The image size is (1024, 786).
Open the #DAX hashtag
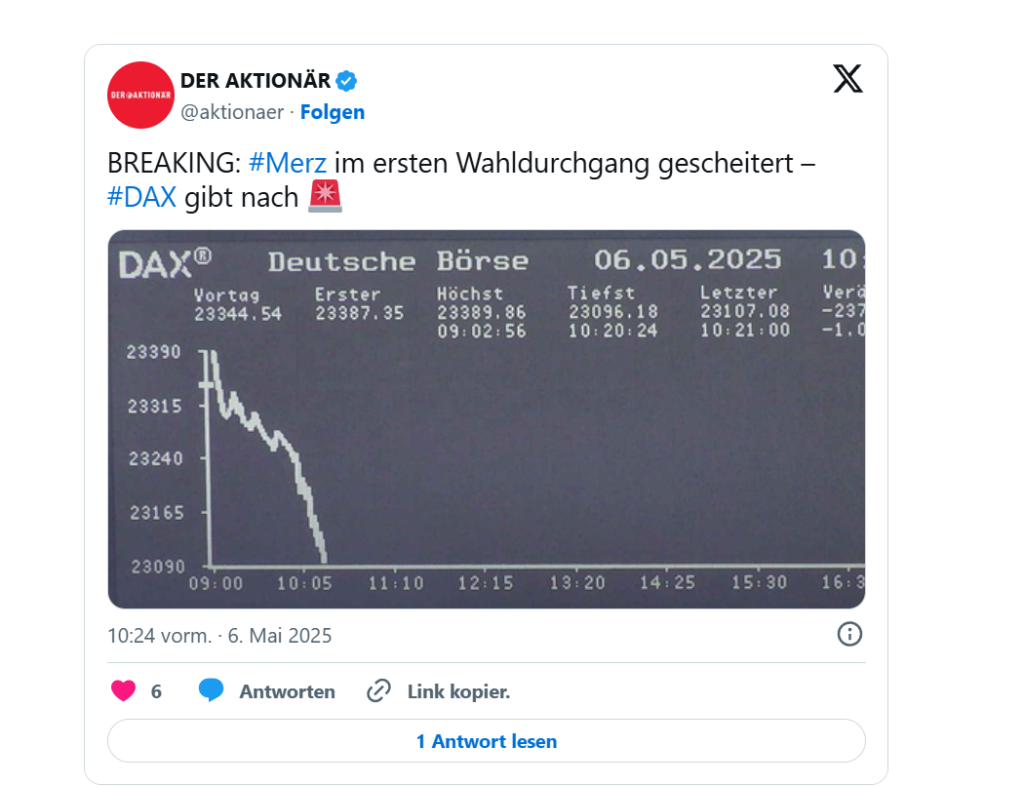[142, 196]
